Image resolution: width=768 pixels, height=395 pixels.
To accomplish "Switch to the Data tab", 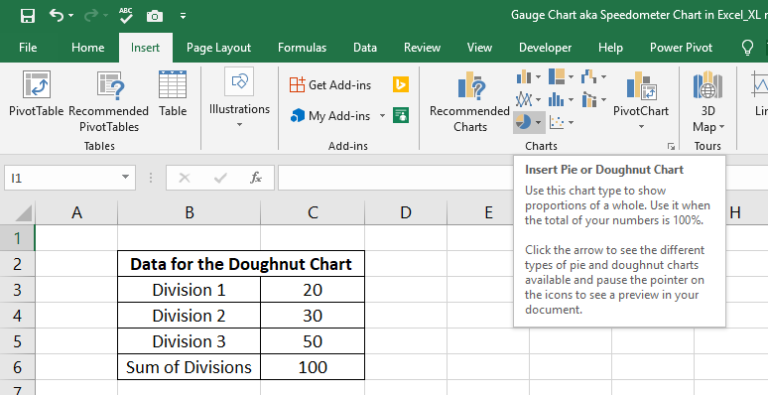I will click(365, 48).
